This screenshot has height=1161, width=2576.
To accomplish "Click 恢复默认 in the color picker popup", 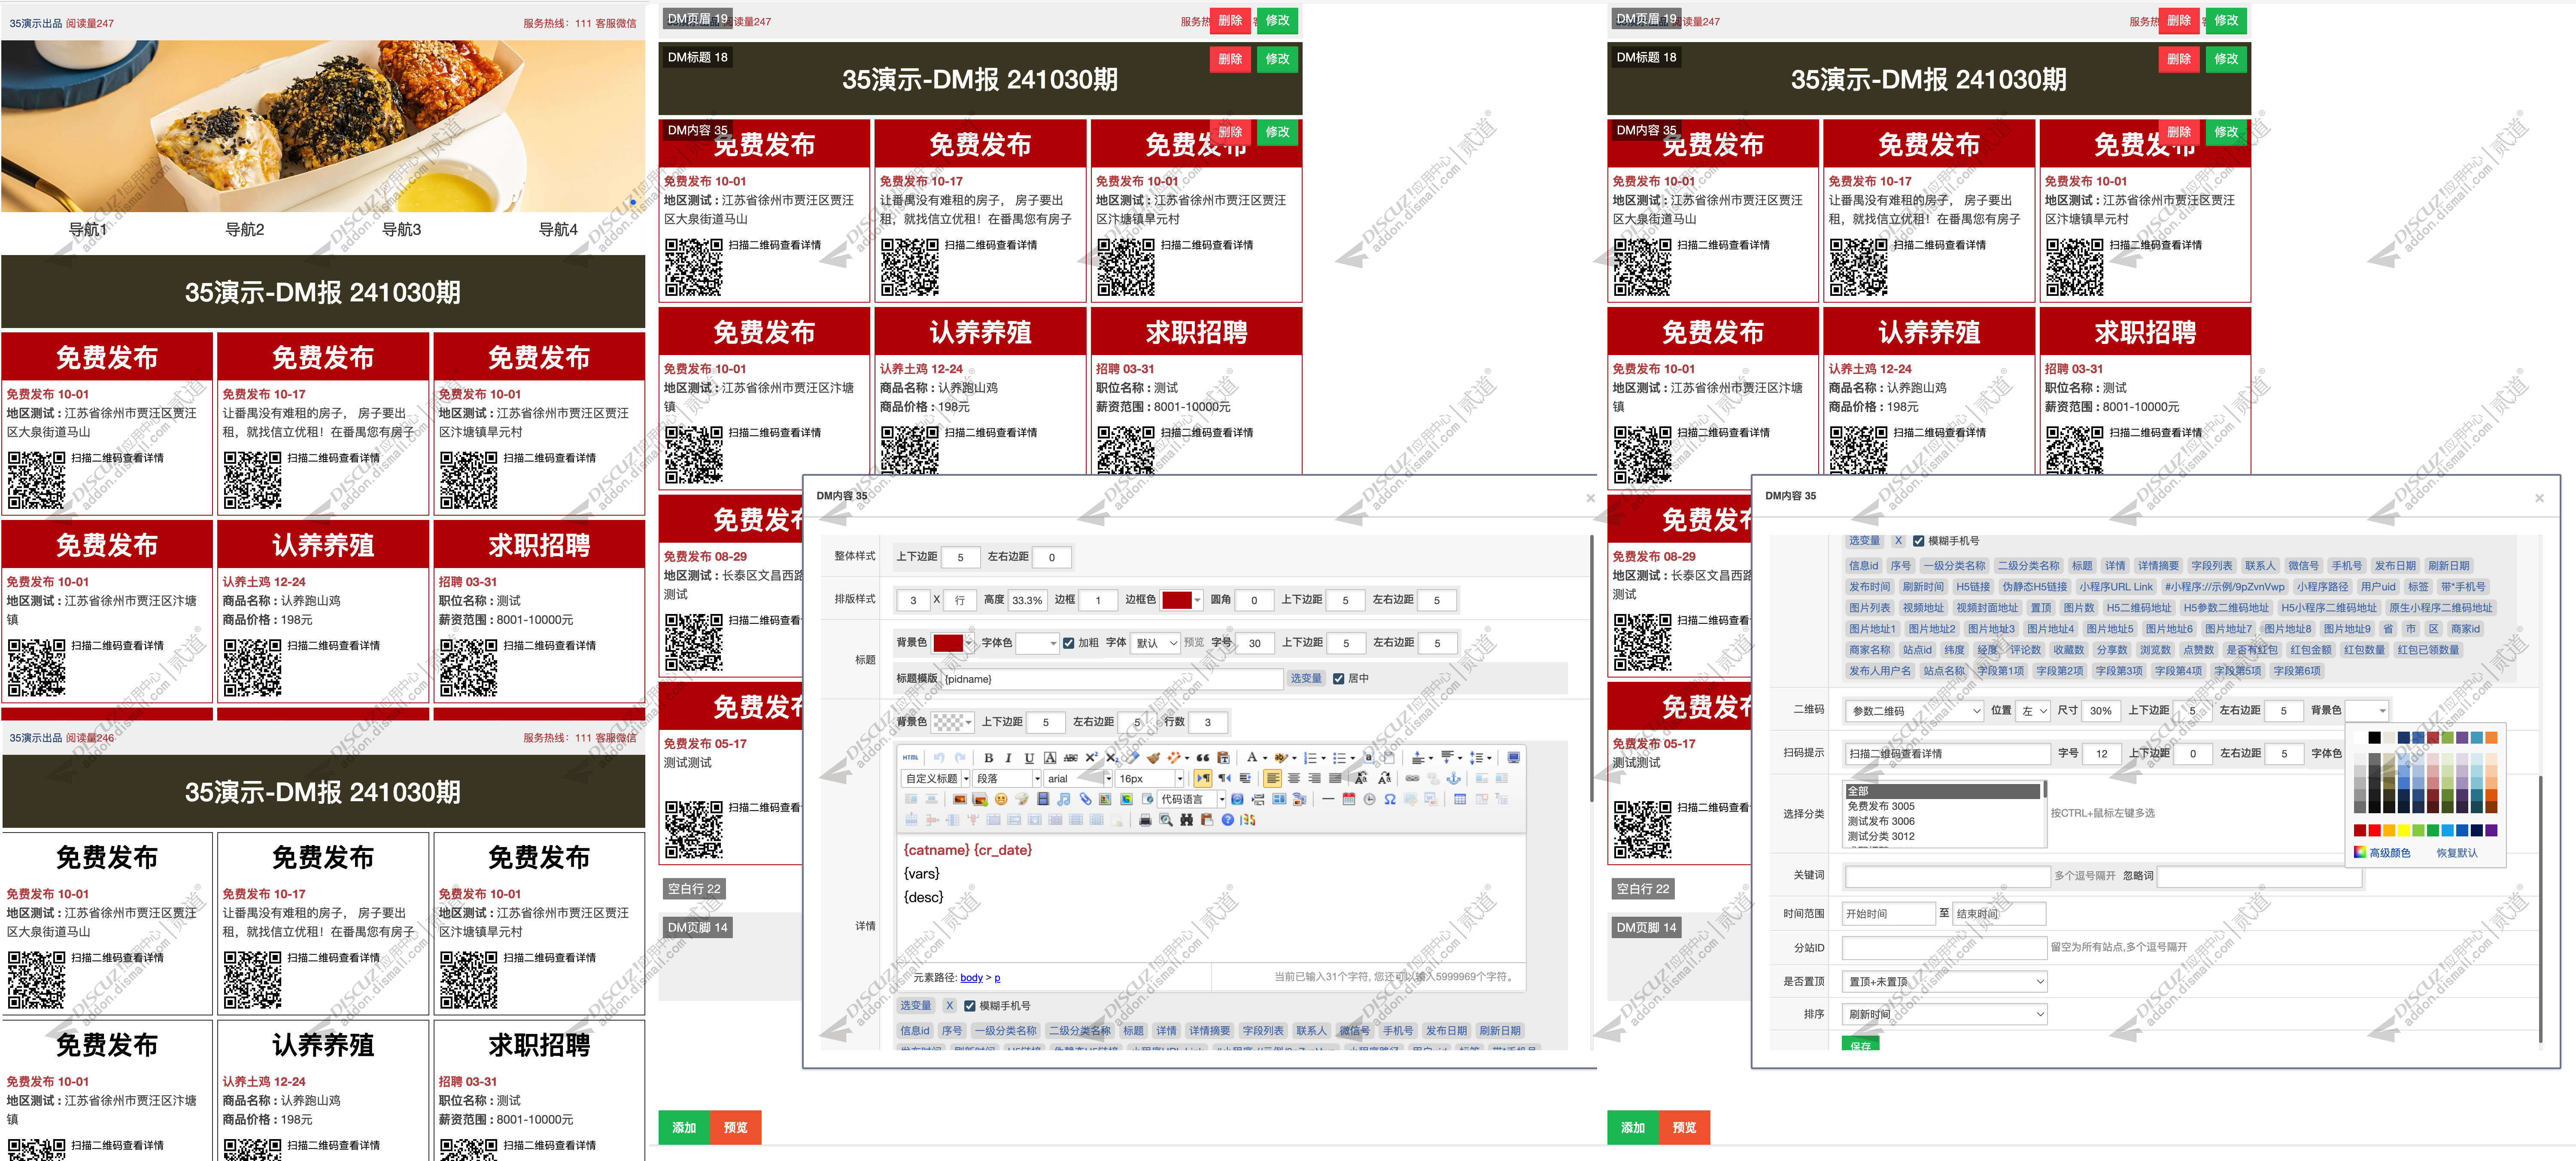I will pyautogui.click(x=2457, y=853).
